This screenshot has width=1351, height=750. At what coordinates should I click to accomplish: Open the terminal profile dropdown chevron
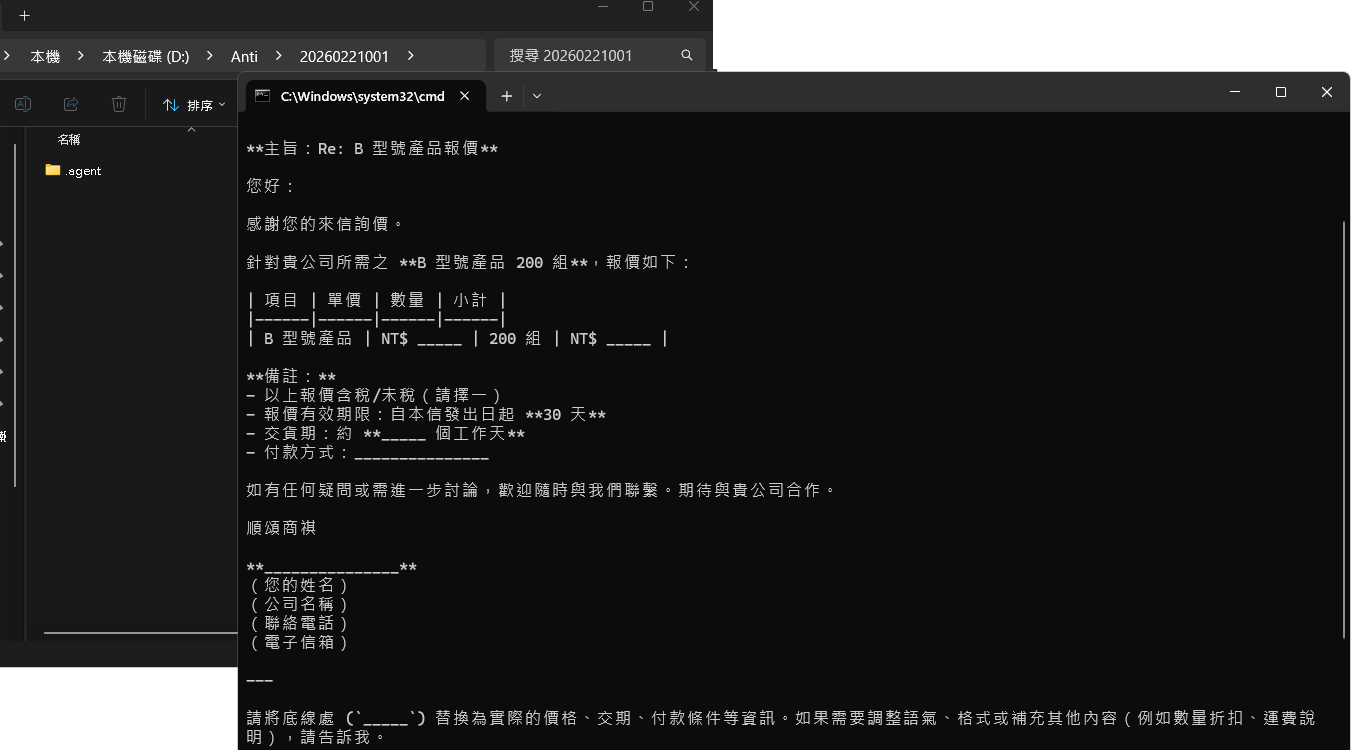pos(537,95)
